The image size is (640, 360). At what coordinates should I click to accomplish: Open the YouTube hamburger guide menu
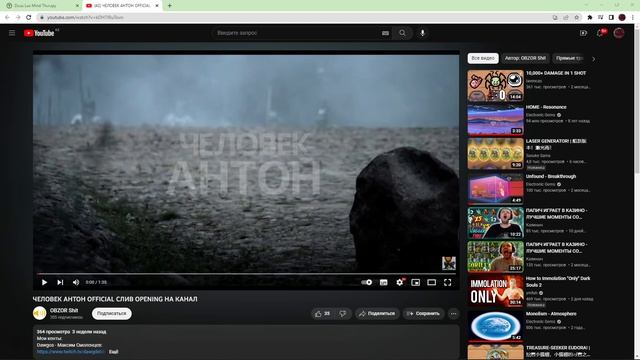tap(12, 33)
